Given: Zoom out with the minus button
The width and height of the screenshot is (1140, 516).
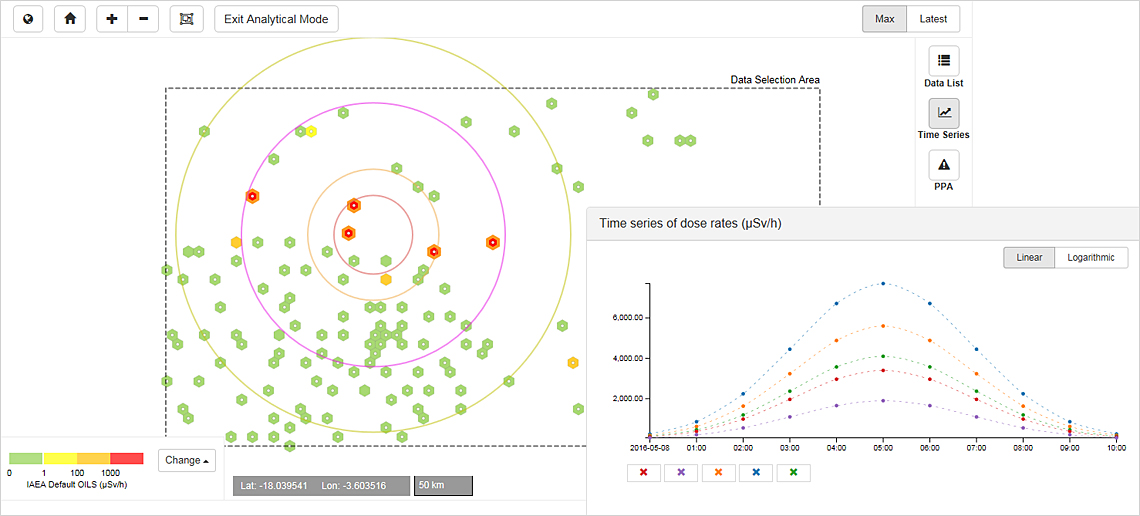Looking at the screenshot, I should tap(143, 19).
